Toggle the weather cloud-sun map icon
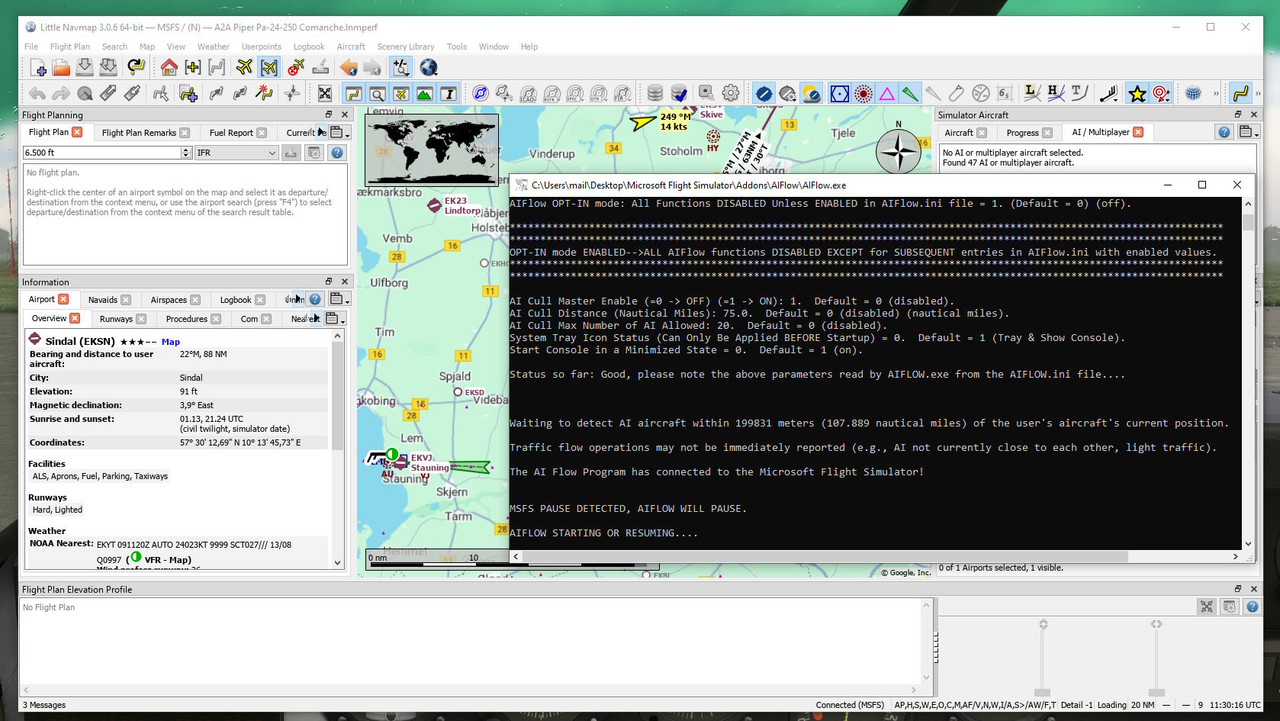 click(812, 93)
